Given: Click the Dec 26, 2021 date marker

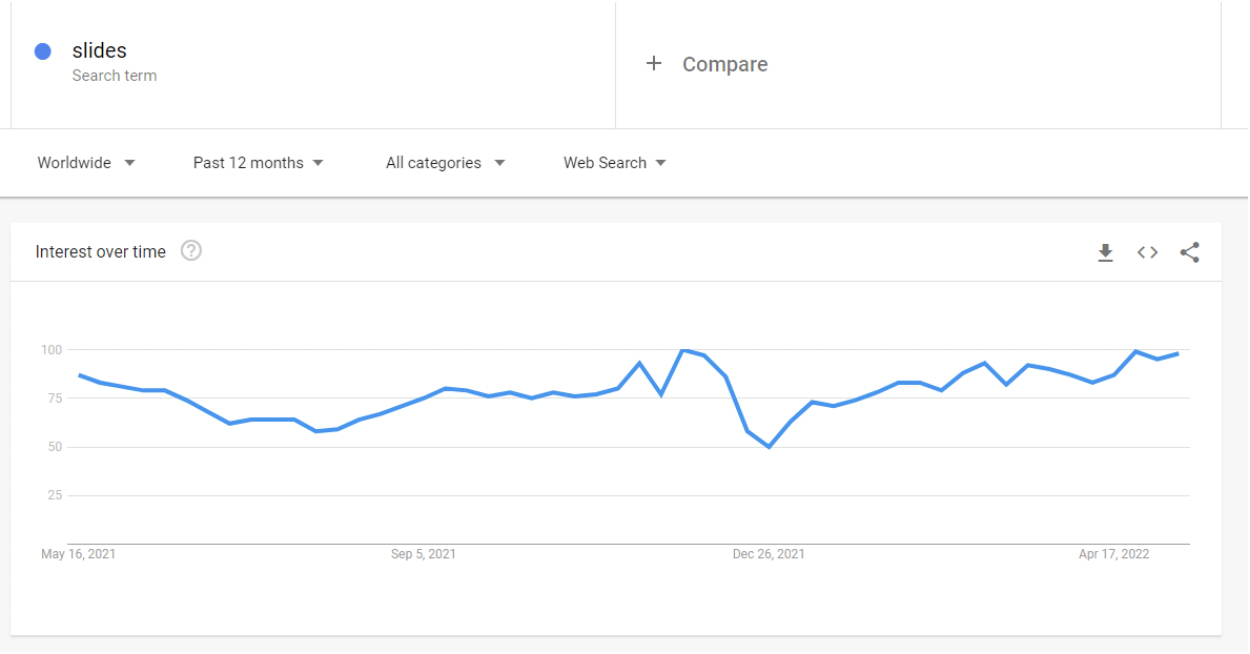Looking at the screenshot, I should click(768, 553).
